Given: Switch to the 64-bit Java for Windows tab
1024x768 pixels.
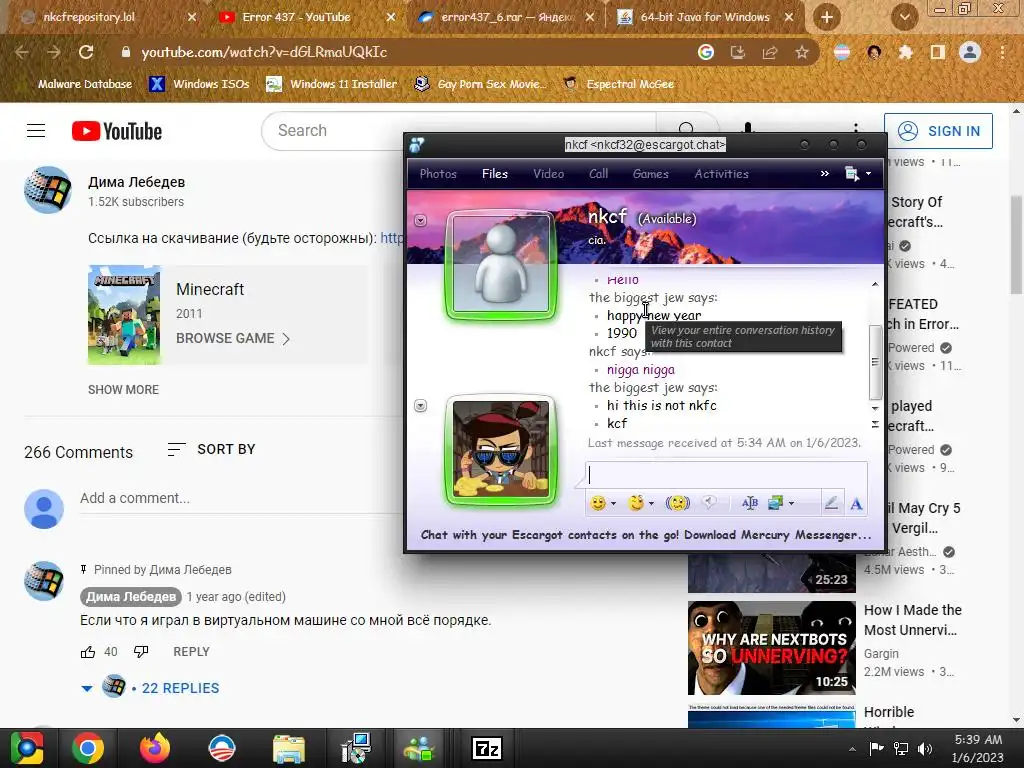Looking at the screenshot, I should click(x=705, y=17).
